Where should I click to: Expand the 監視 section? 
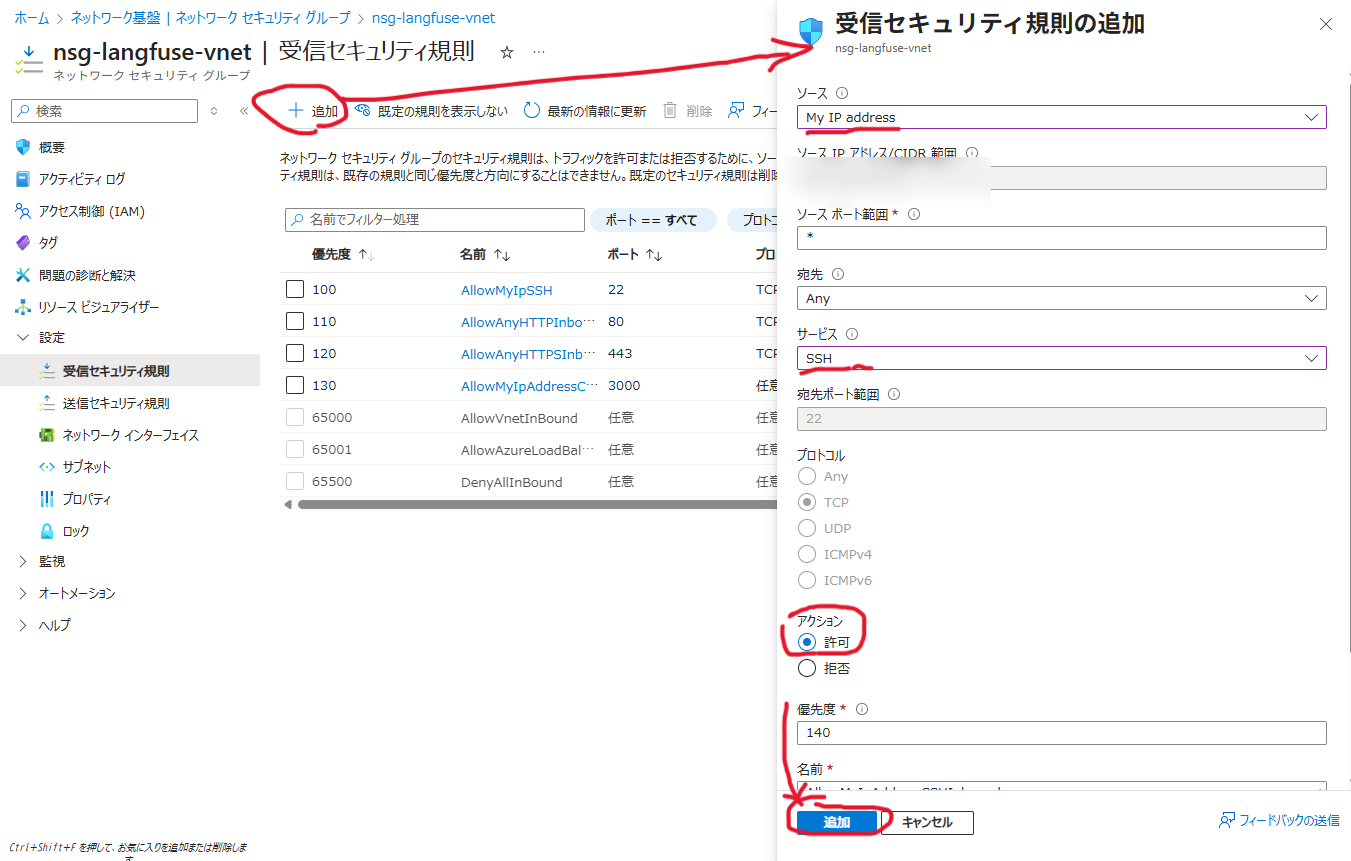[23, 562]
